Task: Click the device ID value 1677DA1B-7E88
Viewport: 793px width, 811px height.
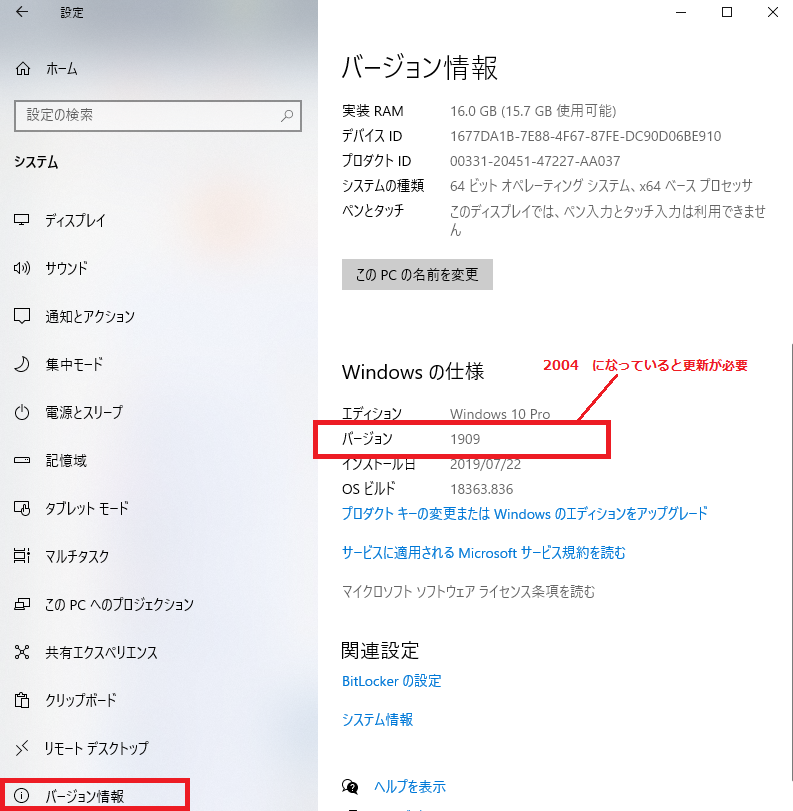Action: (586, 136)
